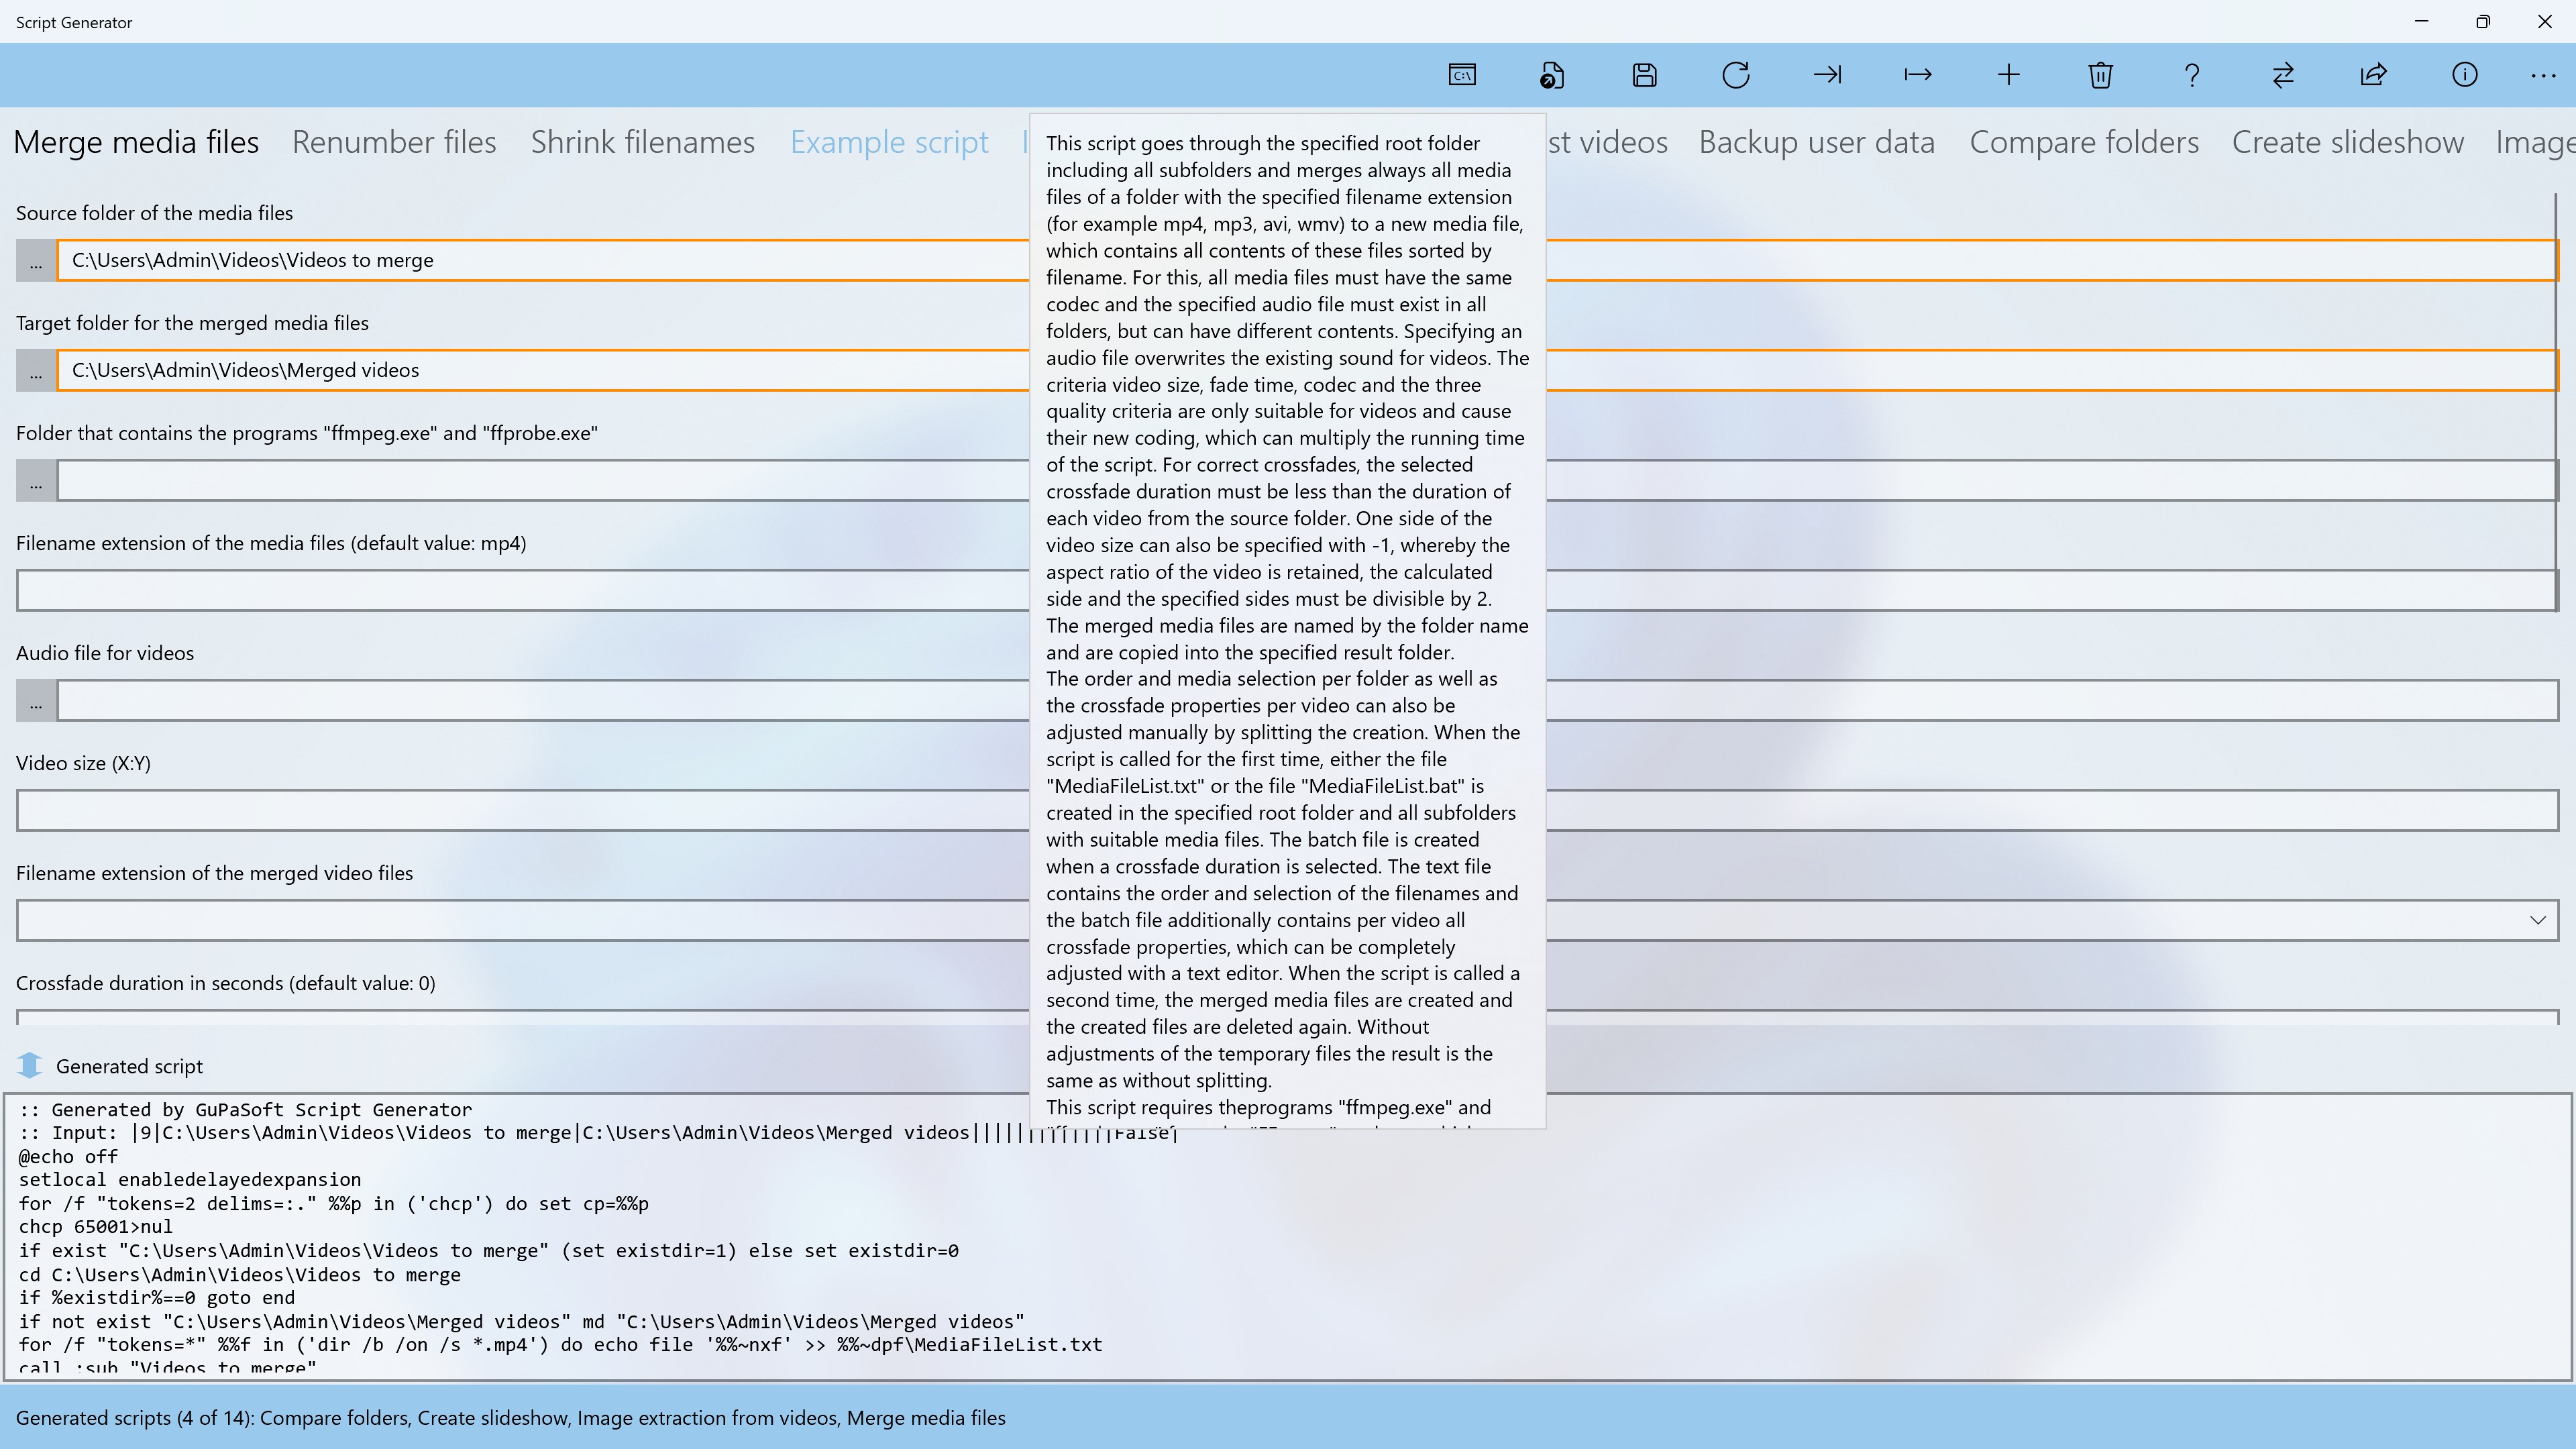Open help with question mark icon

click(x=2192, y=75)
